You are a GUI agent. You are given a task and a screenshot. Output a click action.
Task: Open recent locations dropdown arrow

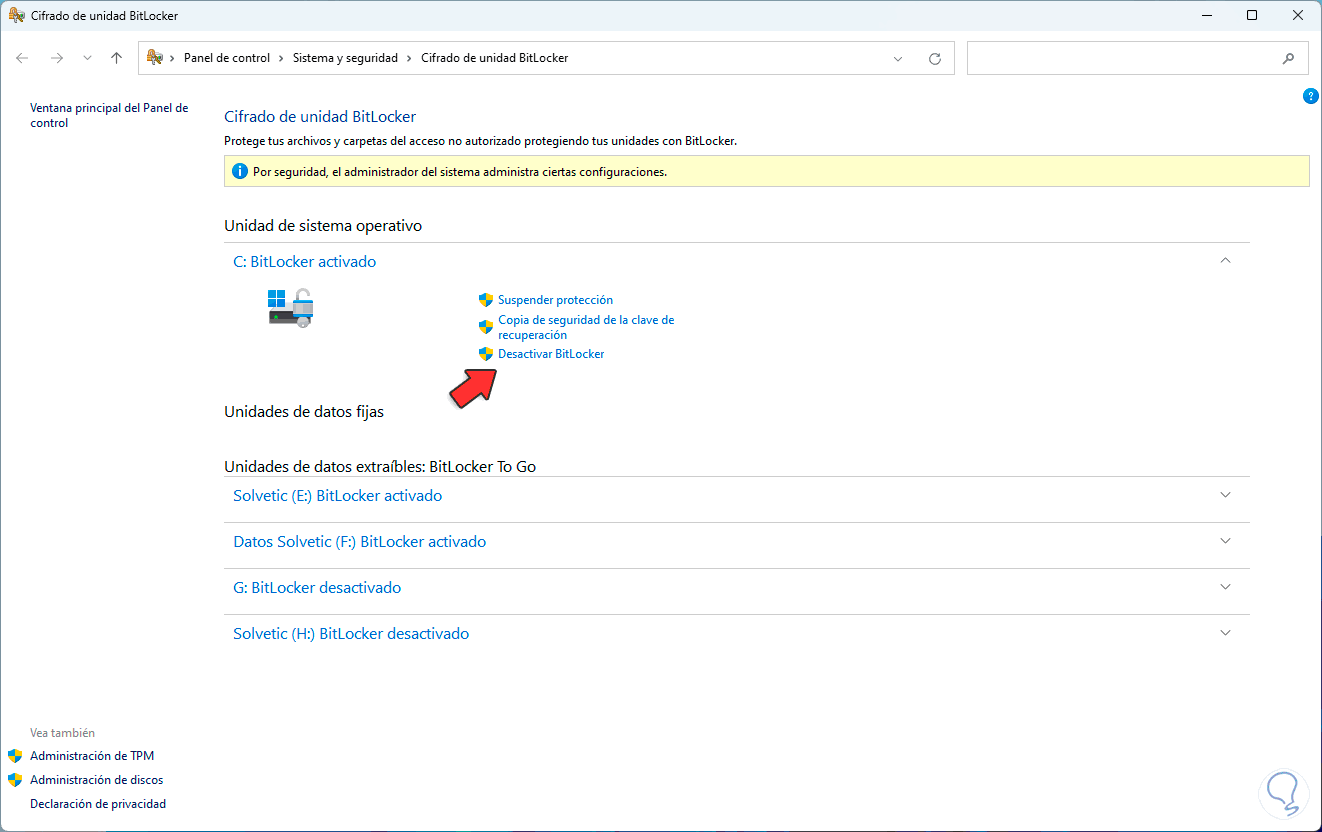[x=87, y=58]
